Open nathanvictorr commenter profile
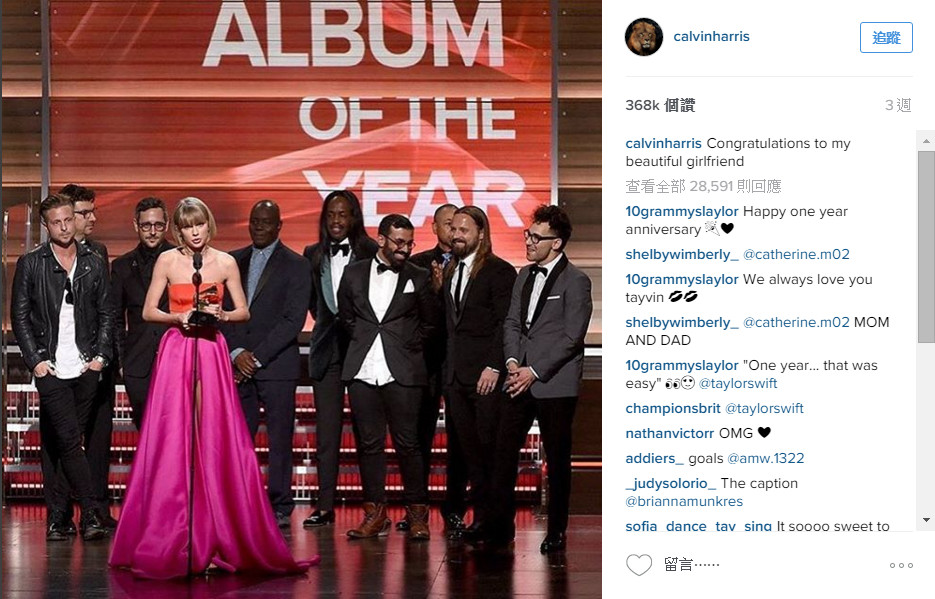Screen dimensions: 935x599 670,433
